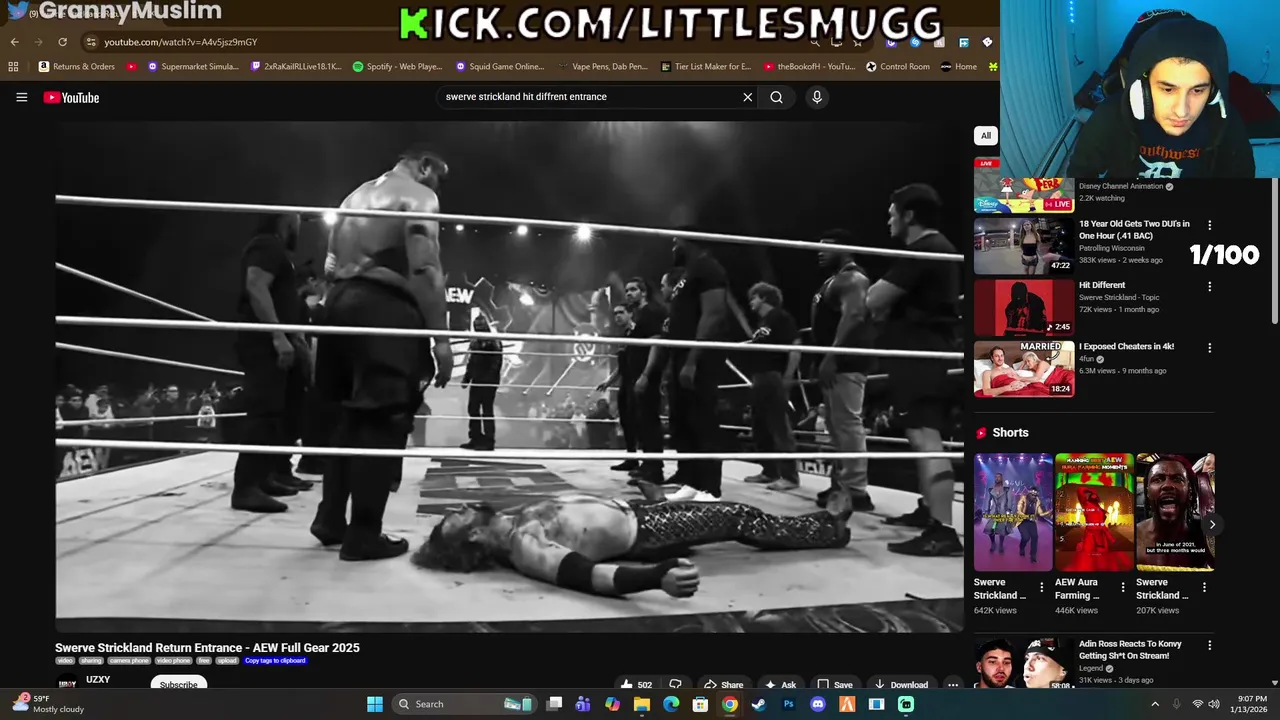
Task: Open the 'Returns & Orders' bookmark
Action: (x=77, y=67)
